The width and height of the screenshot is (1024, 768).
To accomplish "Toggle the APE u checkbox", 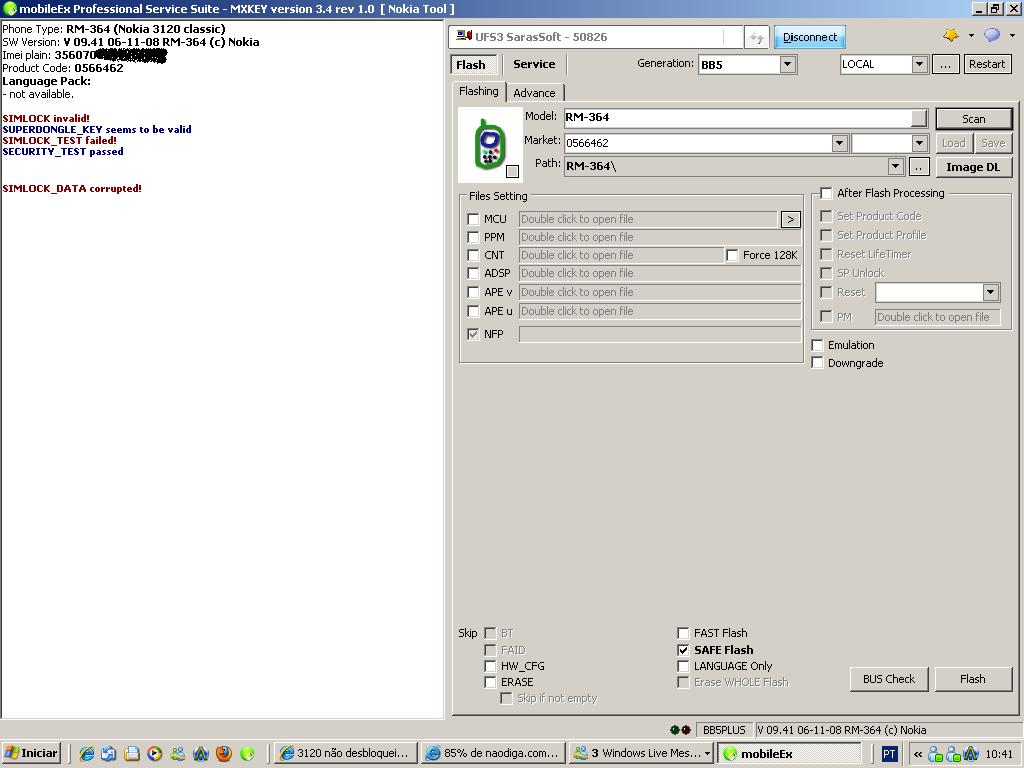I will [x=473, y=311].
